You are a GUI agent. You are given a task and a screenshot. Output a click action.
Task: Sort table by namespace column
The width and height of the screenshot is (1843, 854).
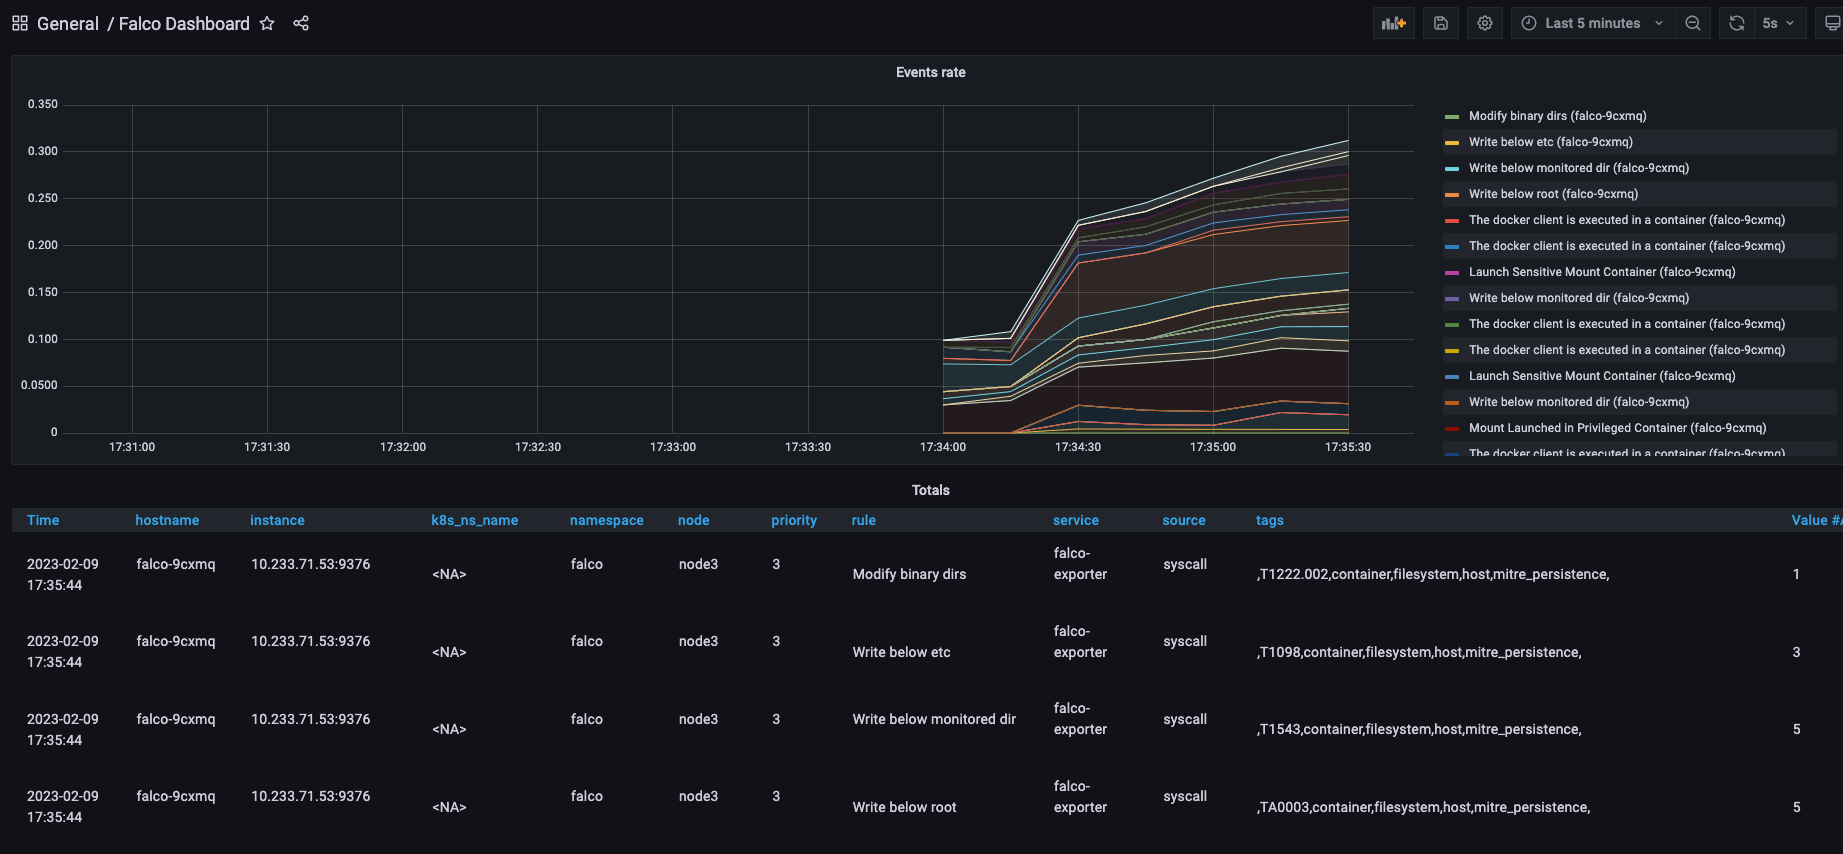coord(606,520)
